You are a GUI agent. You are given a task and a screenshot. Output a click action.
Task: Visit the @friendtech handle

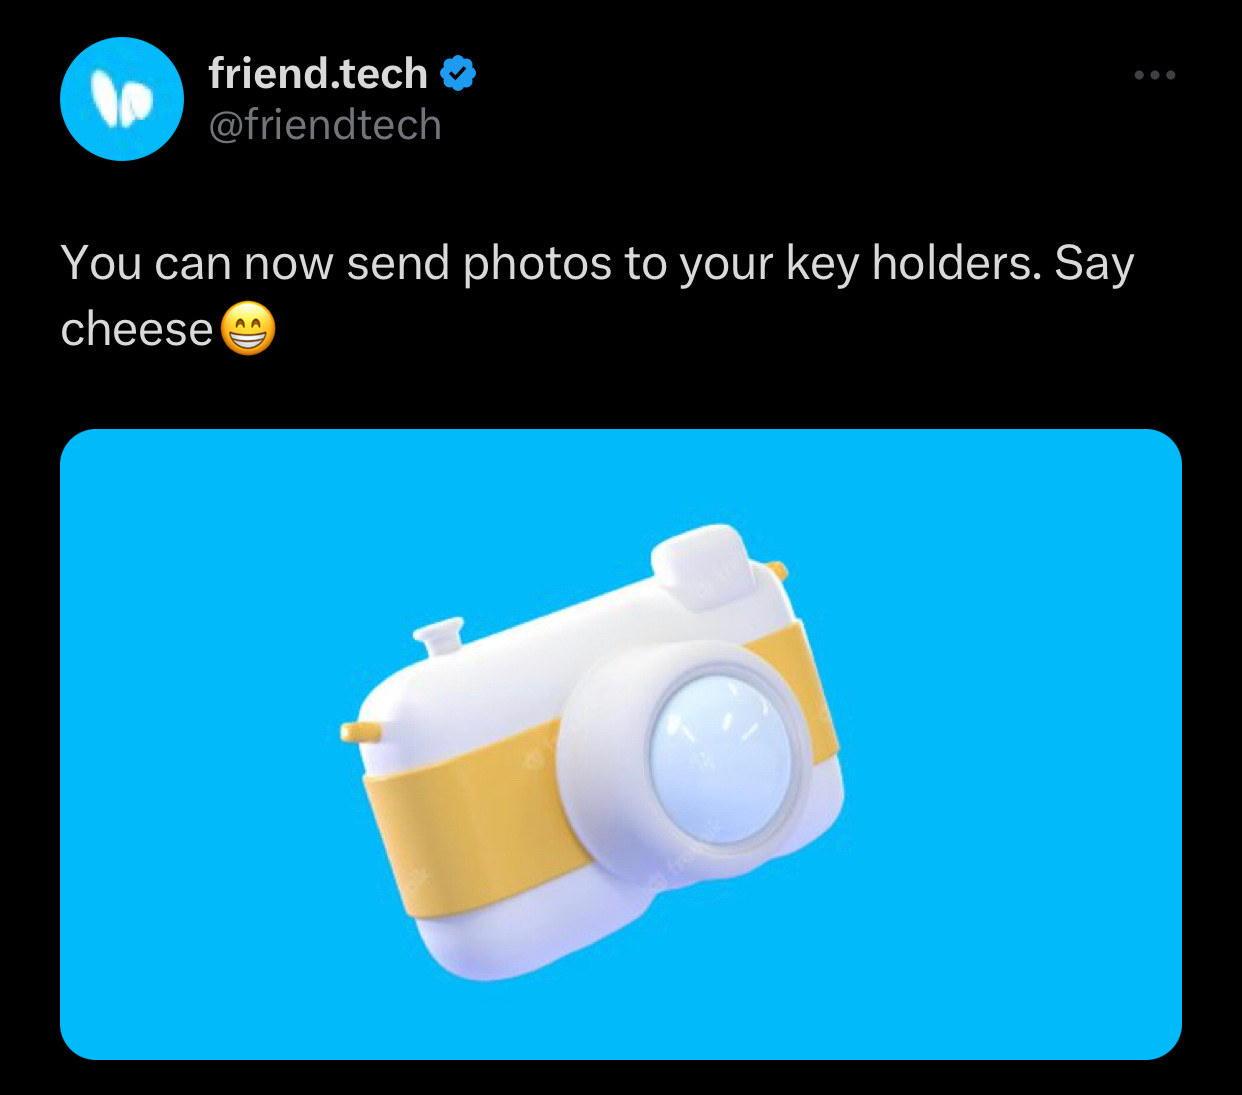(x=325, y=125)
